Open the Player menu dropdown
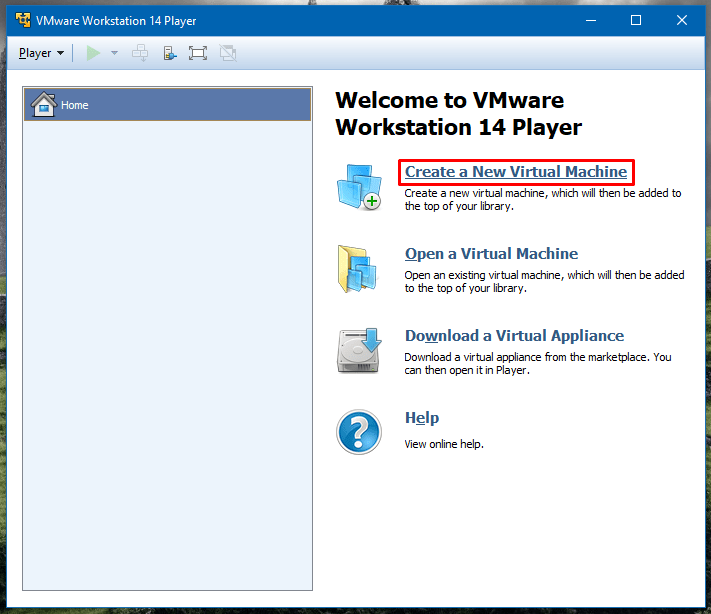 (x=41, y=53)
